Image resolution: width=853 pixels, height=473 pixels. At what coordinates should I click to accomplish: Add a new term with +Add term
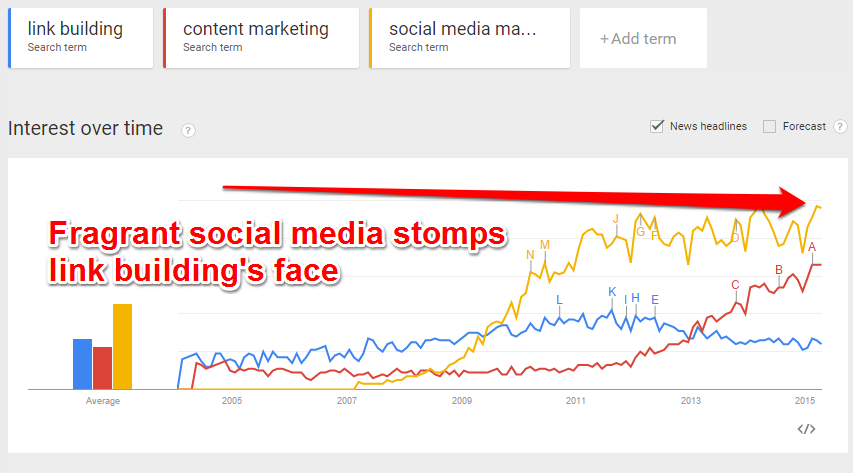tap(643, 38)
